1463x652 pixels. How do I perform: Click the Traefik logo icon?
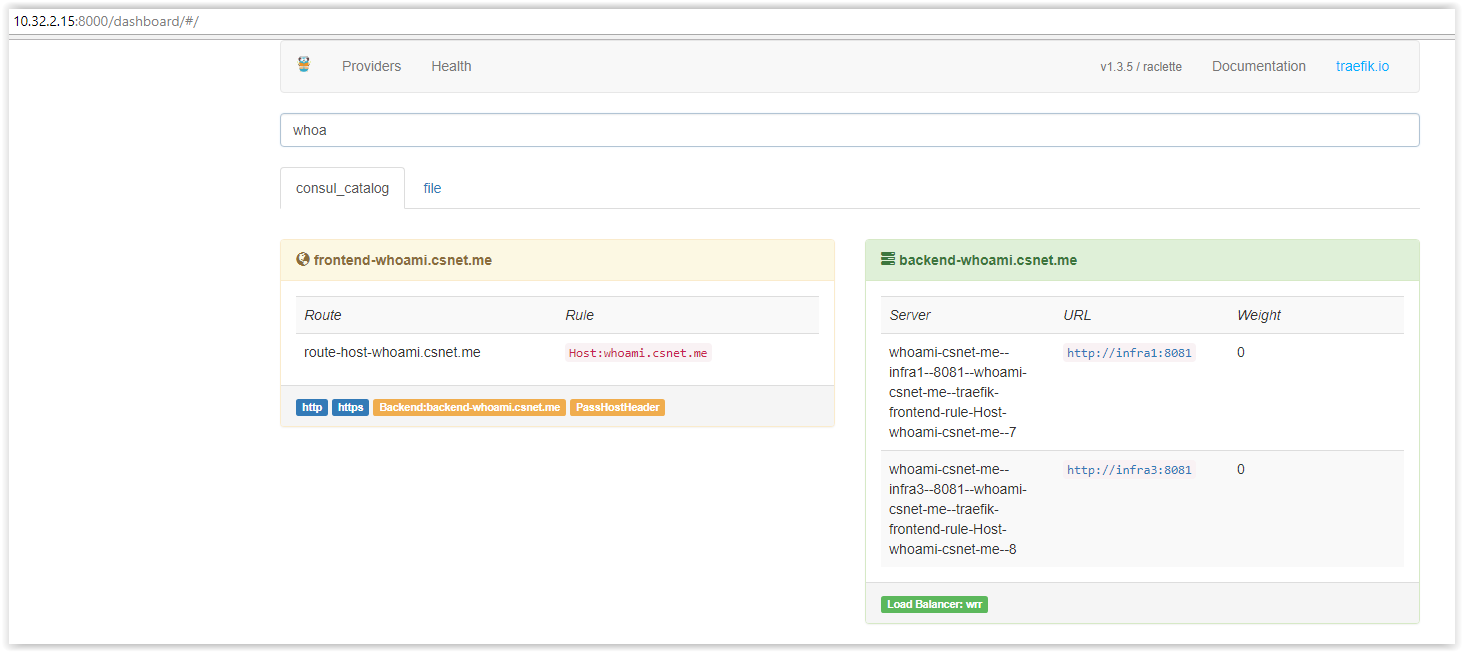pyautogui.click(x=304, y=65)
